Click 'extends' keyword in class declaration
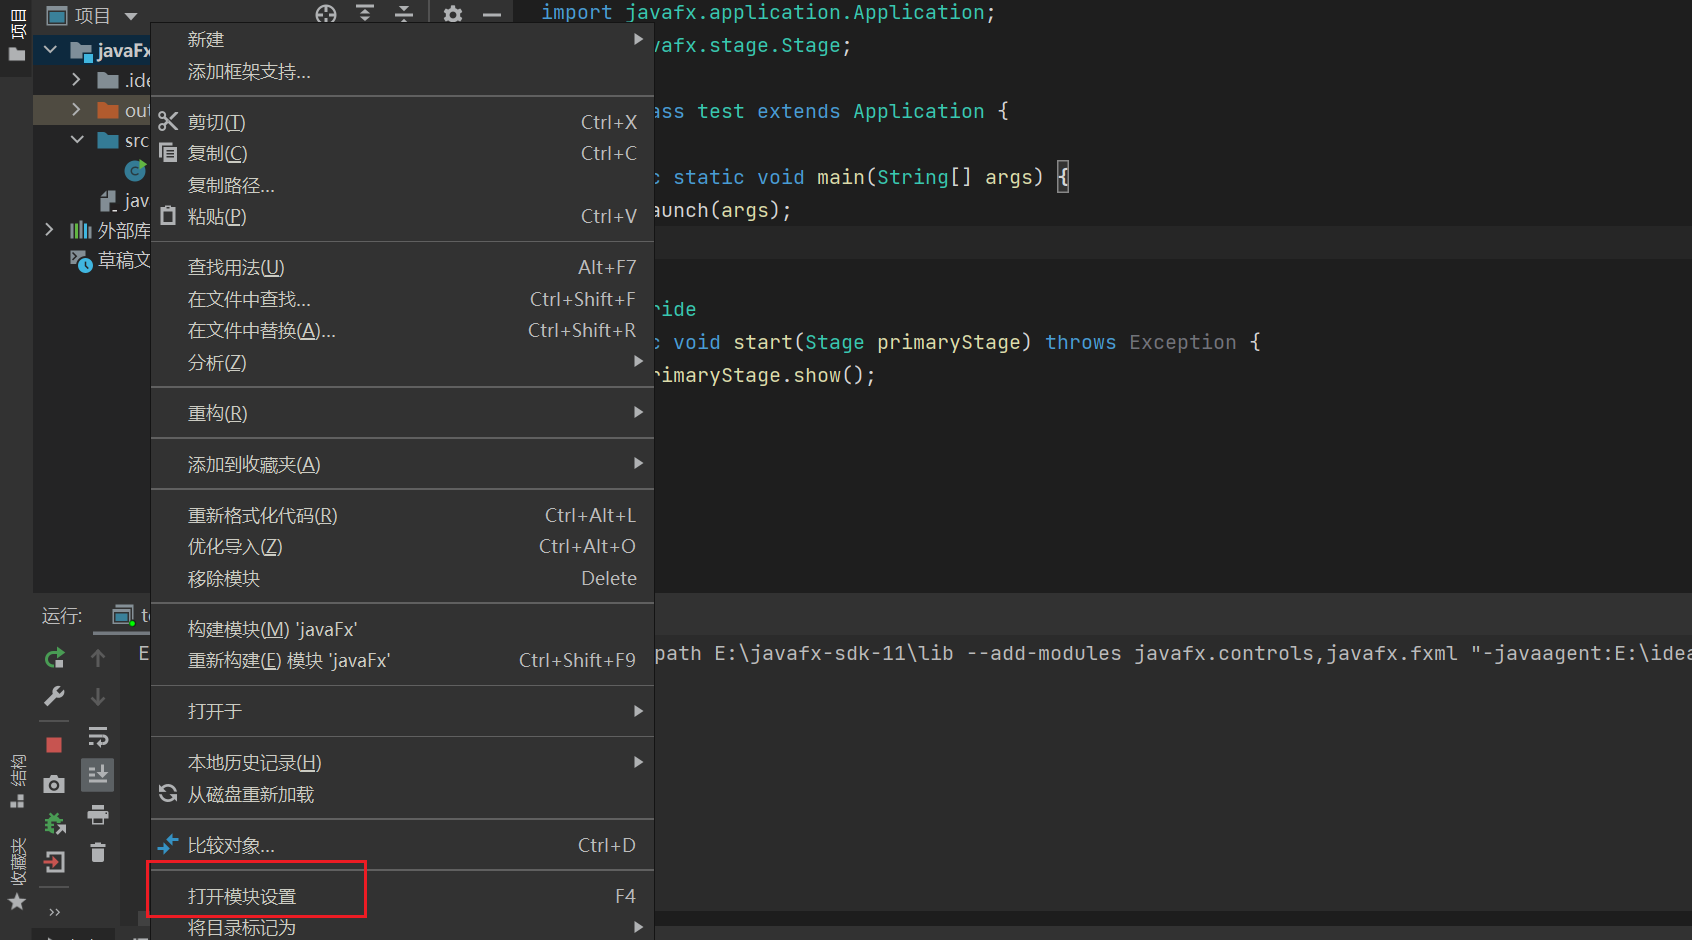This screenshot has width=1692, height=940. pyautogui.click(x=799, y=111)
